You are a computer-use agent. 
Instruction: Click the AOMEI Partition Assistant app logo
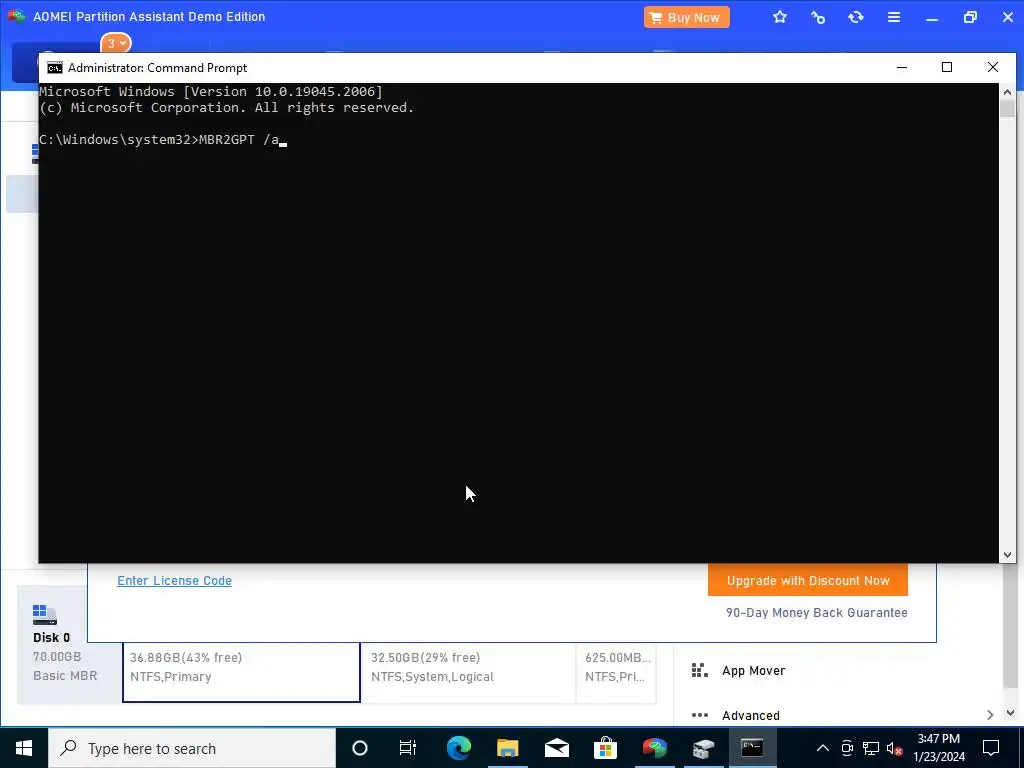click(x=16, y=16)
